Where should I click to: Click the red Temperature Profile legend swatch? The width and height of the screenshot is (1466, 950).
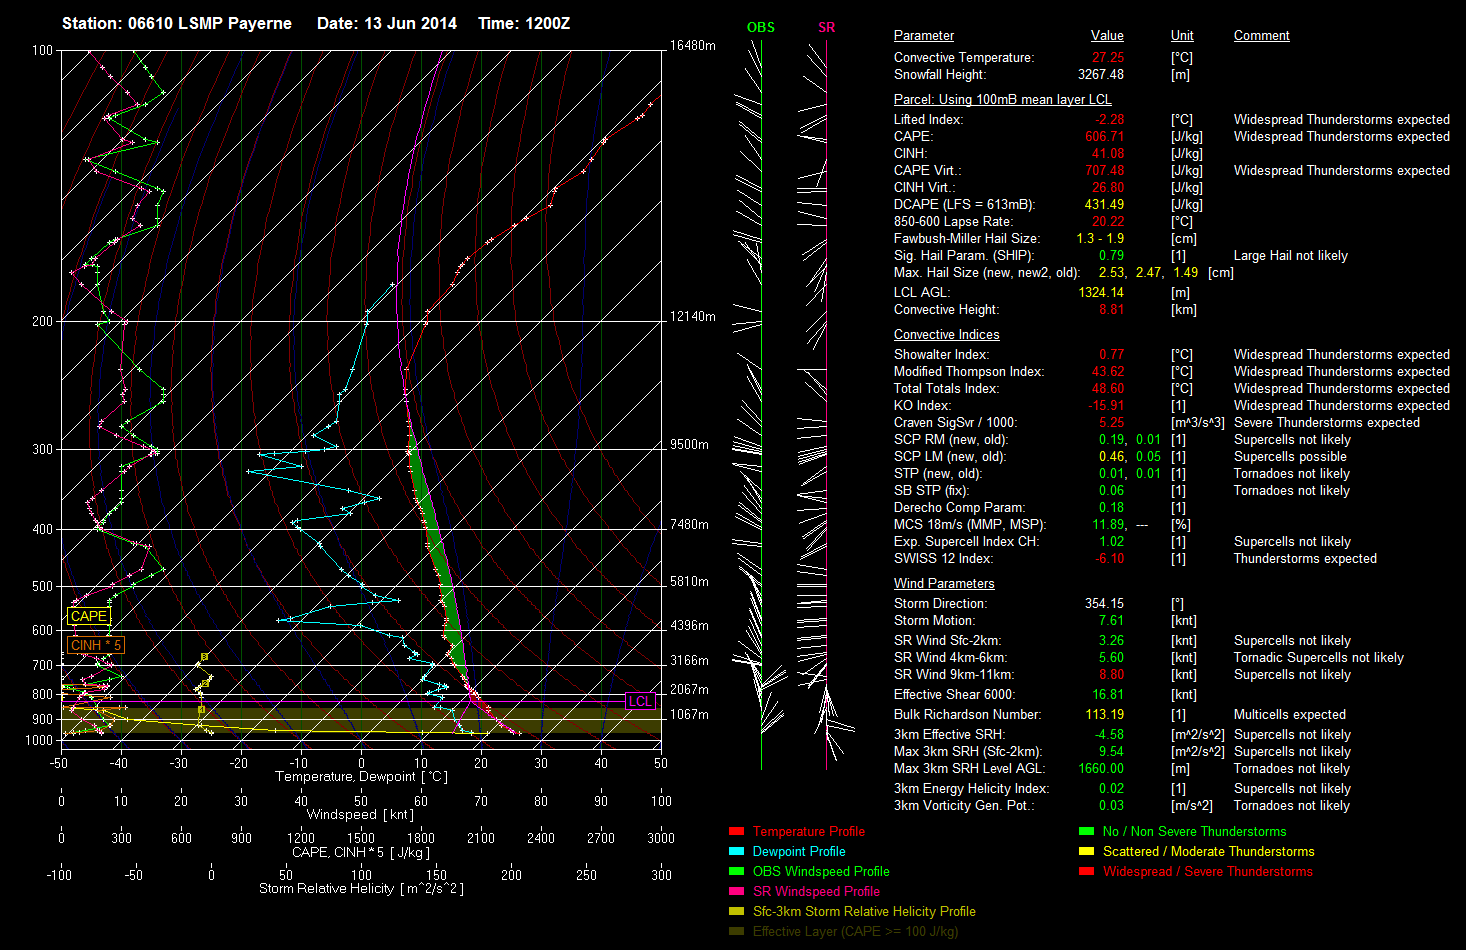pyautogui.click(x=736, y=831)
